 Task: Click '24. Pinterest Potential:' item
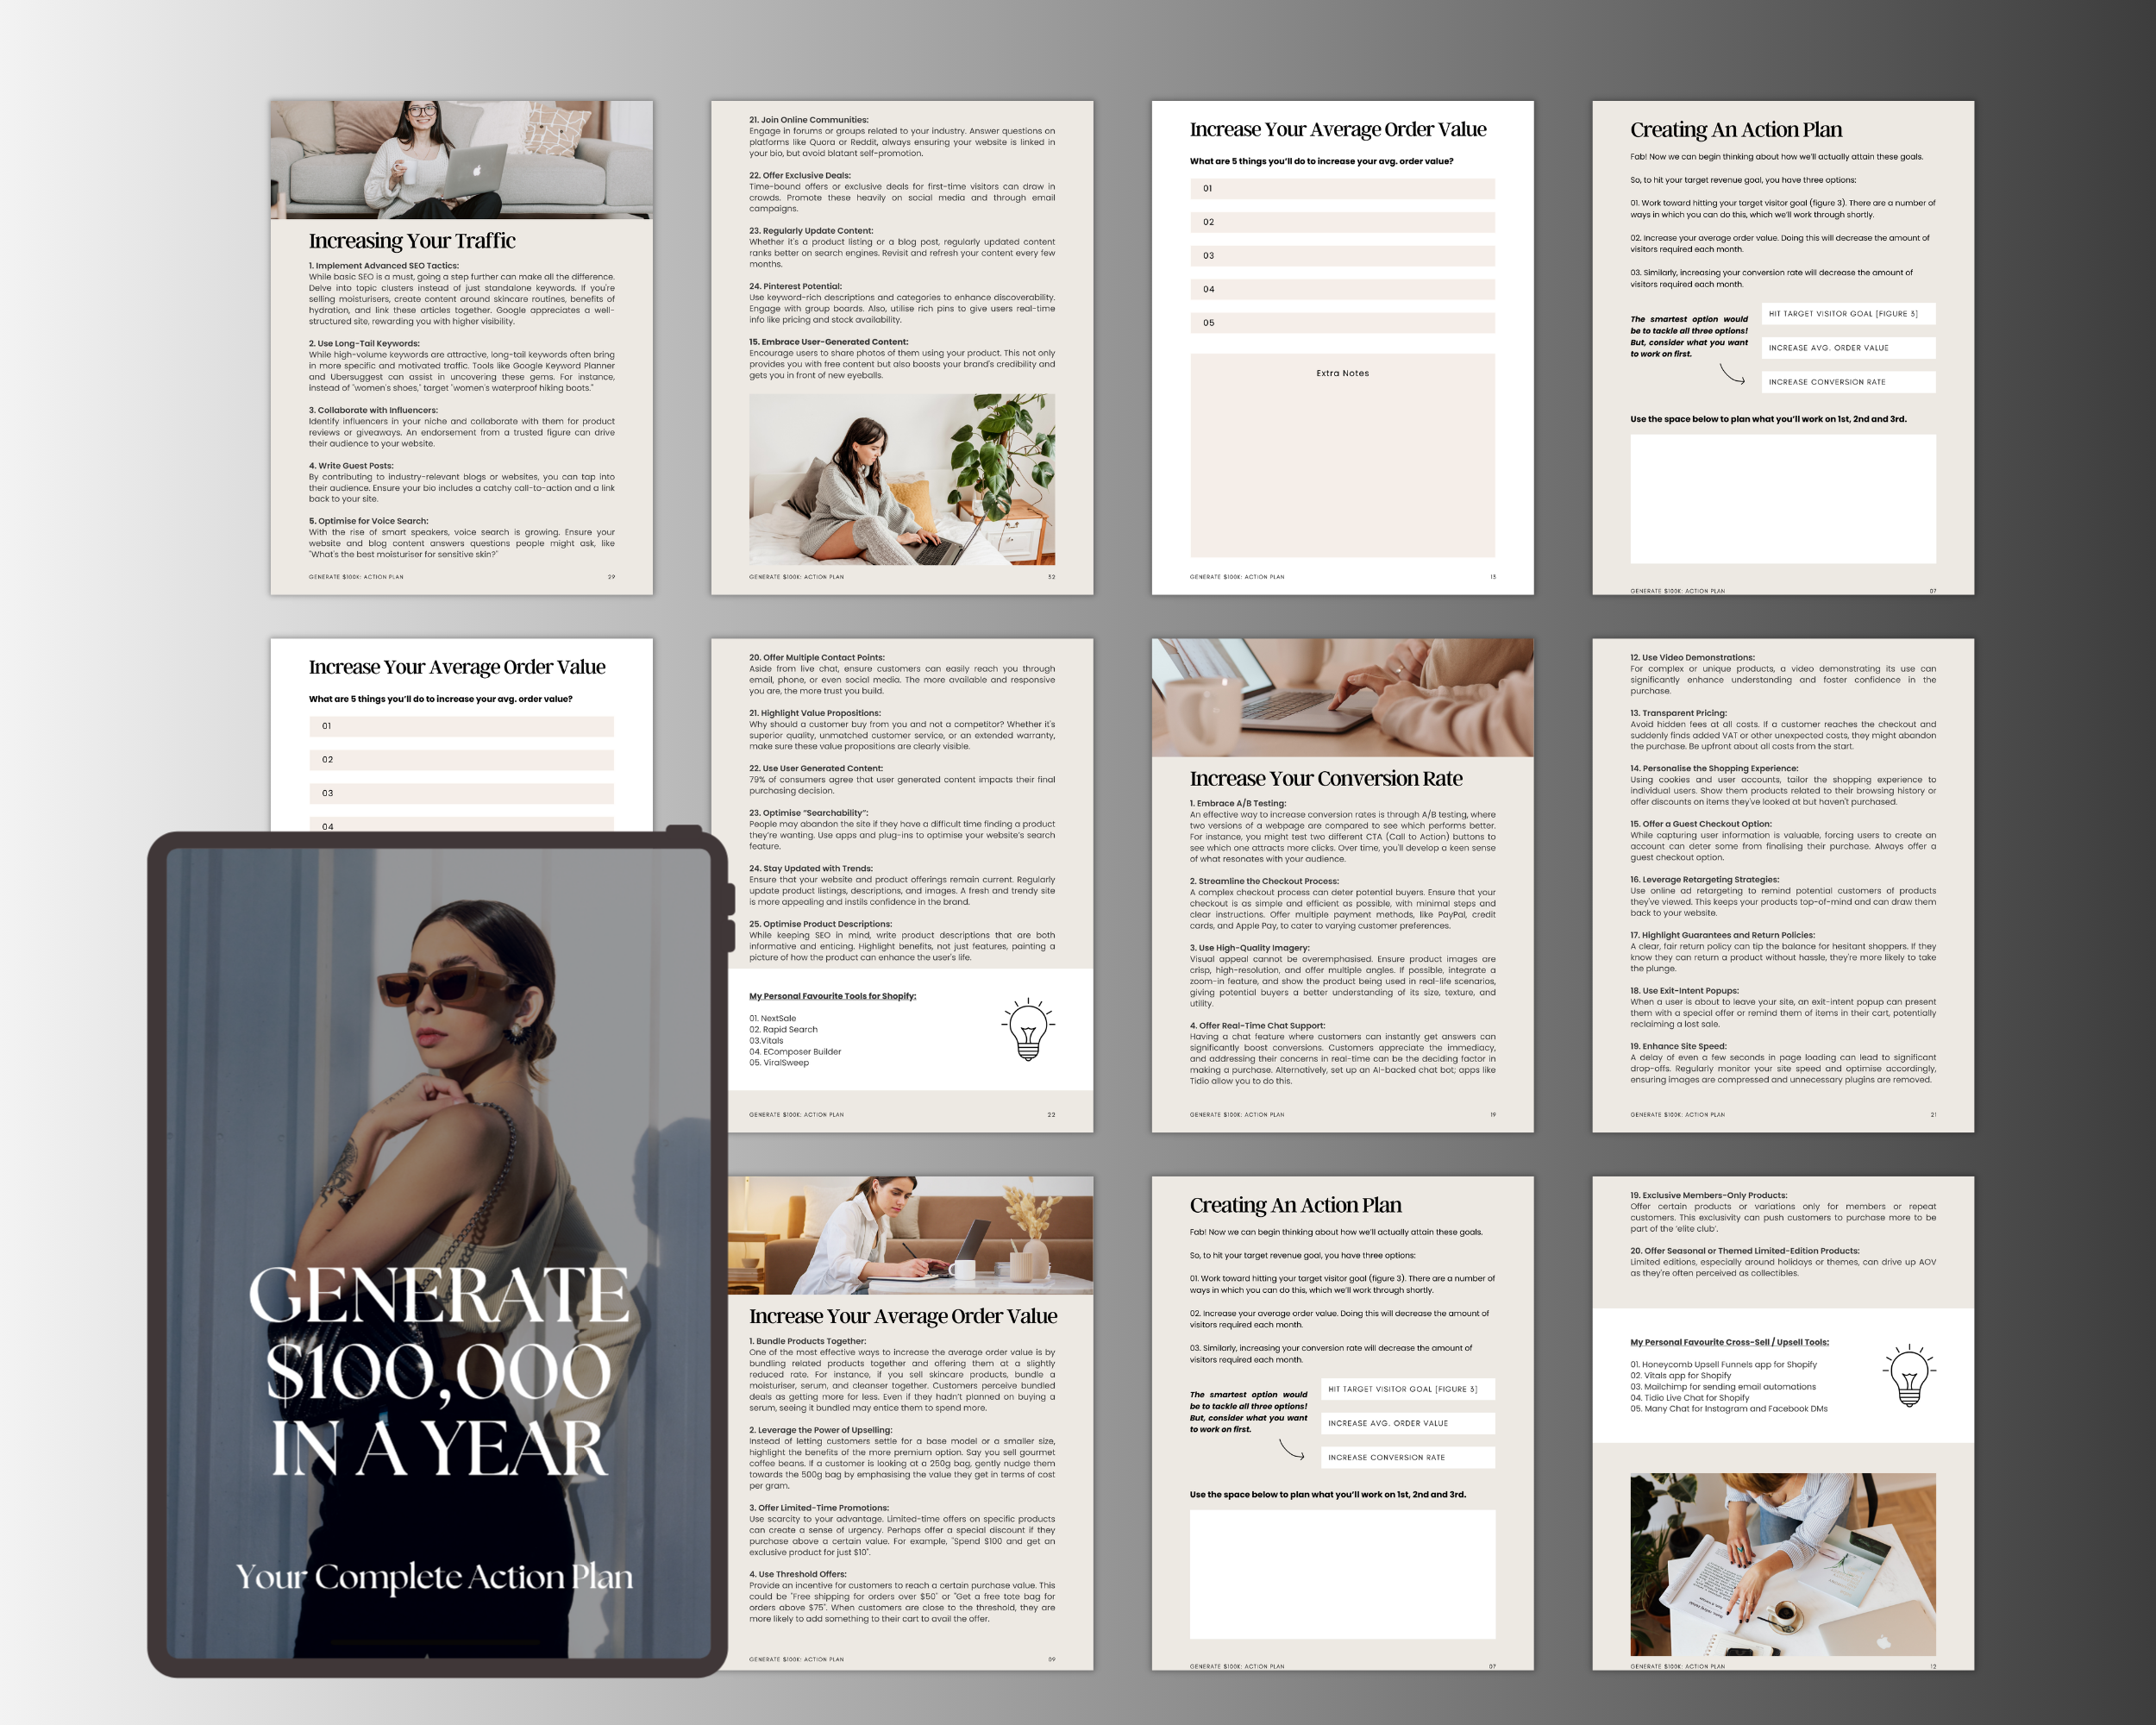point(795,286)
